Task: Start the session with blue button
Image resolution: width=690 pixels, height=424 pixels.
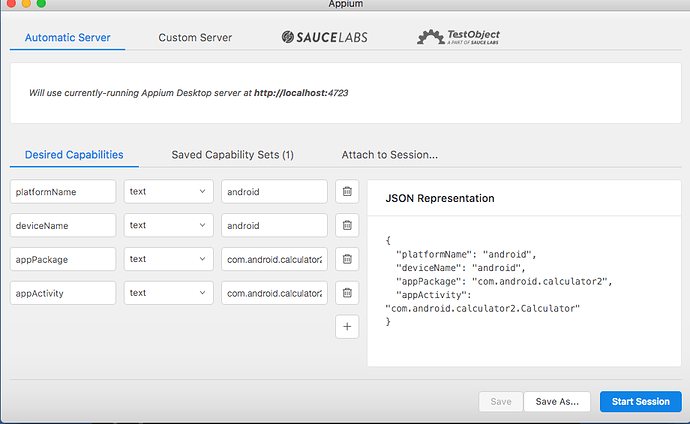Action: click(640, 402)
